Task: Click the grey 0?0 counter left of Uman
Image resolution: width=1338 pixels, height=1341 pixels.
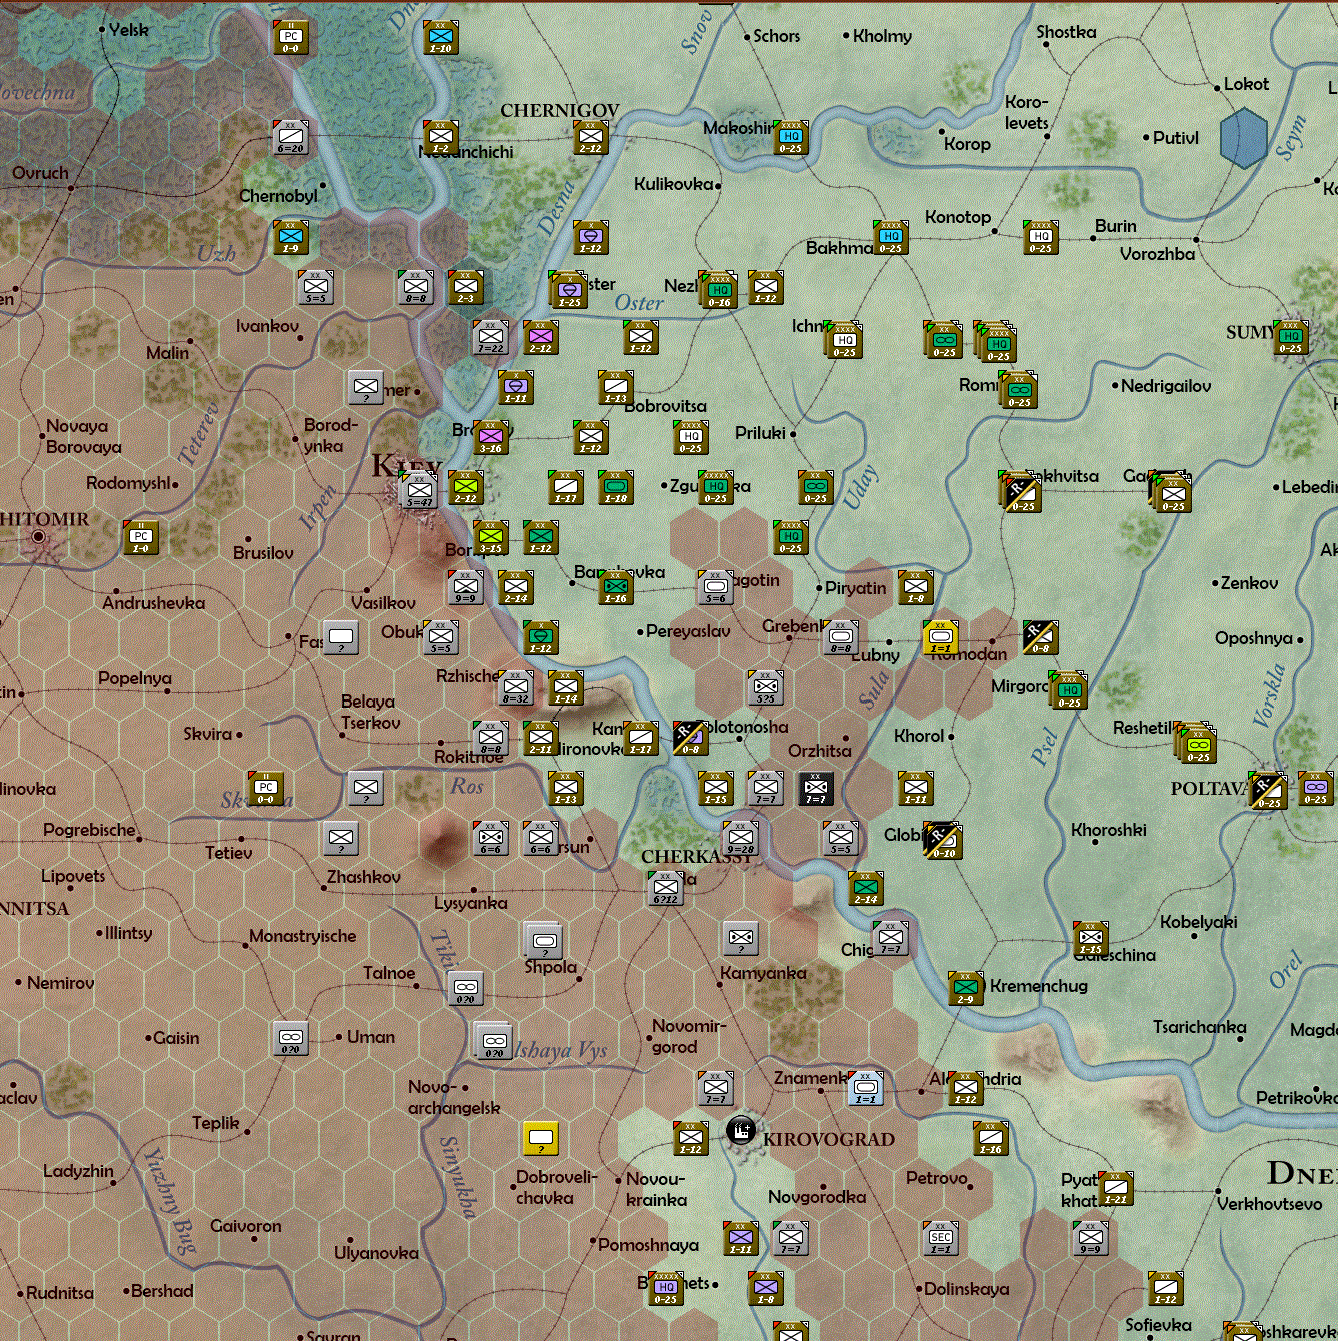Action: [291, 1037]
